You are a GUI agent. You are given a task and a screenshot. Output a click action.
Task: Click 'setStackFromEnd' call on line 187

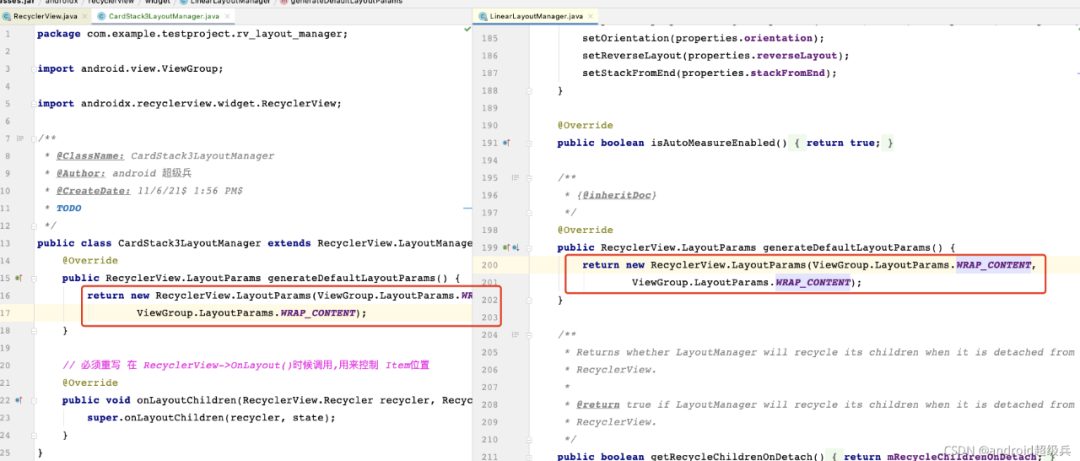628,73
